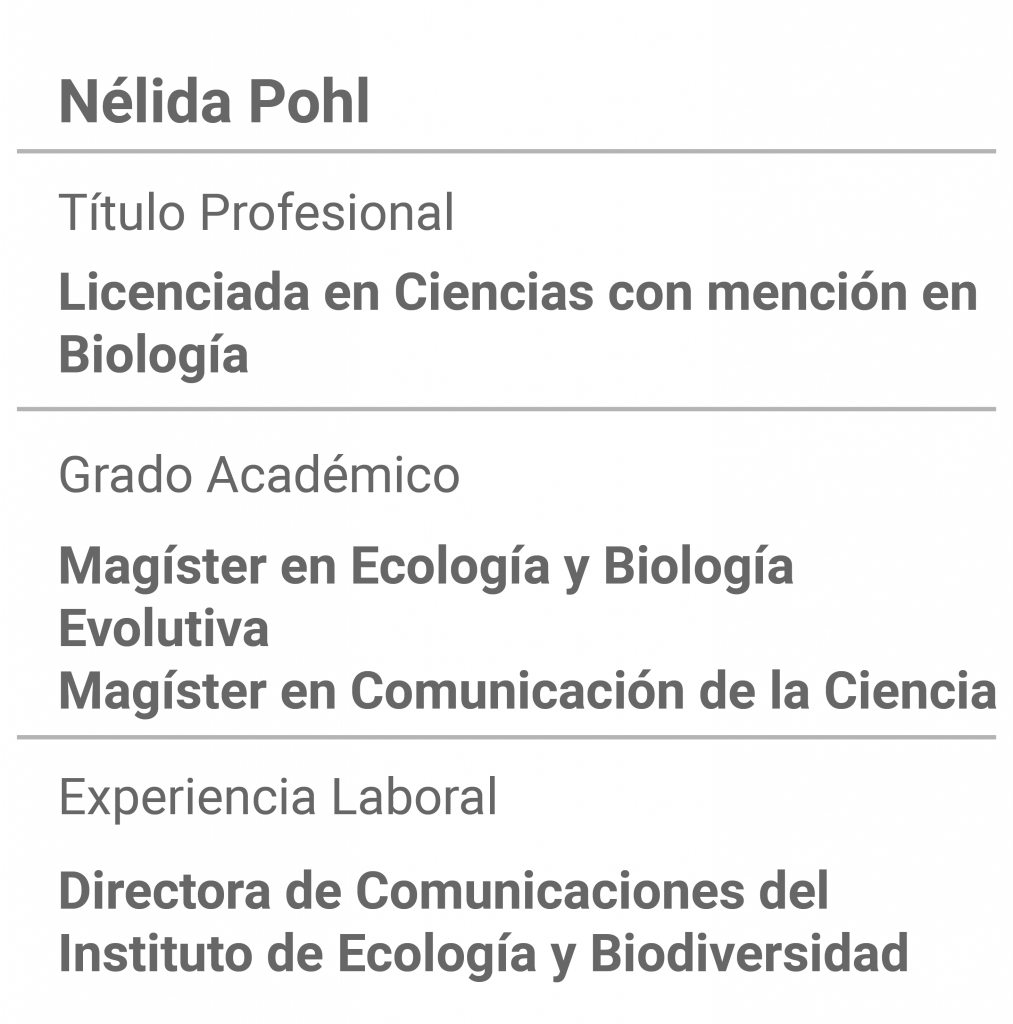
Task: Click the word Pohl in the title
Action: (310, 101)
